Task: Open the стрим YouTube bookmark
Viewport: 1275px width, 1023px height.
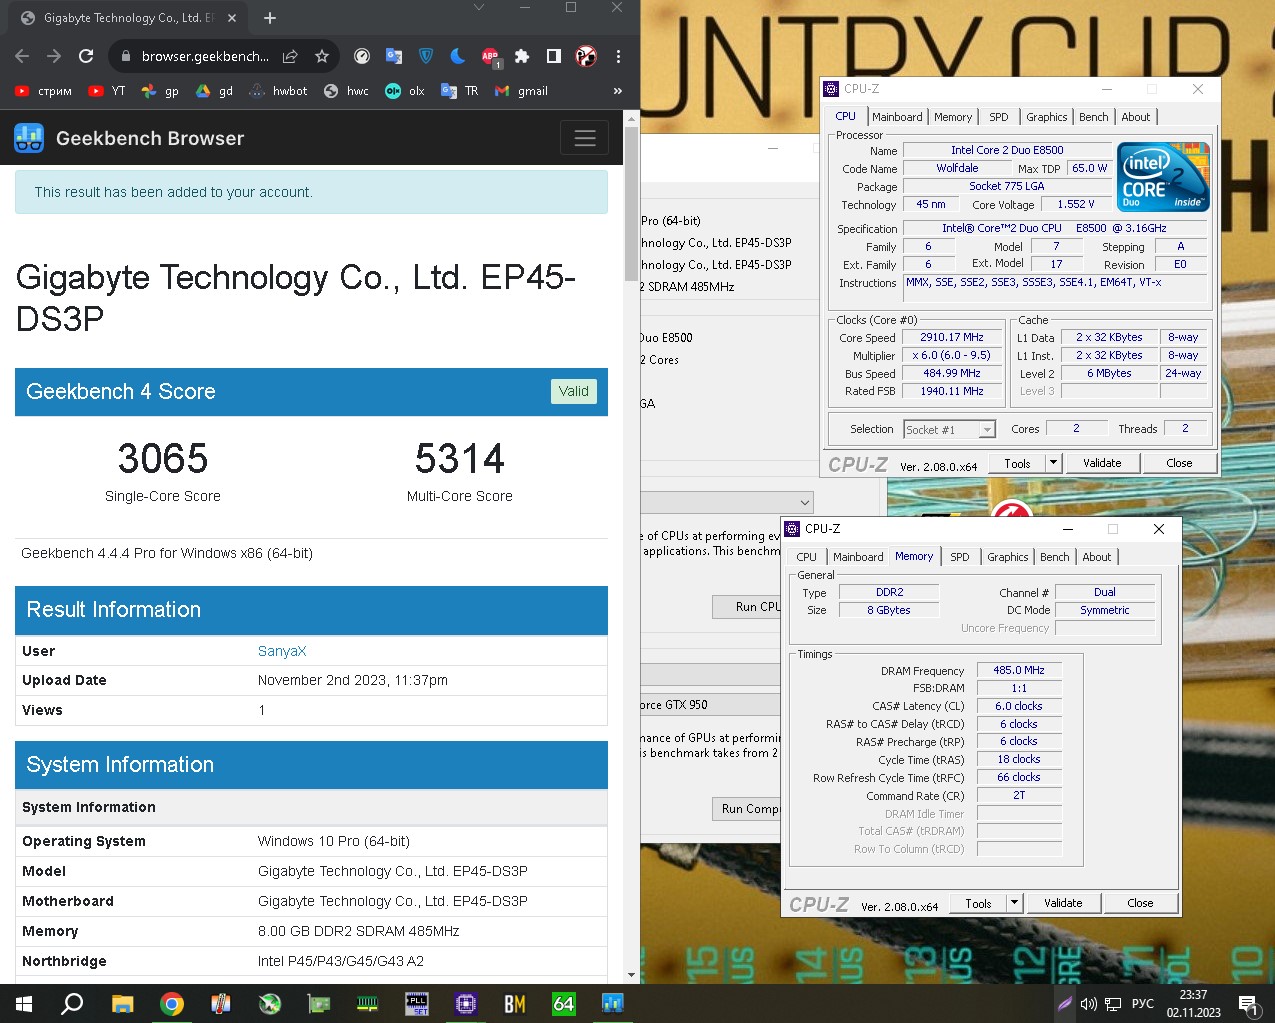Action: pyautogui.click(x=43, y=91)
